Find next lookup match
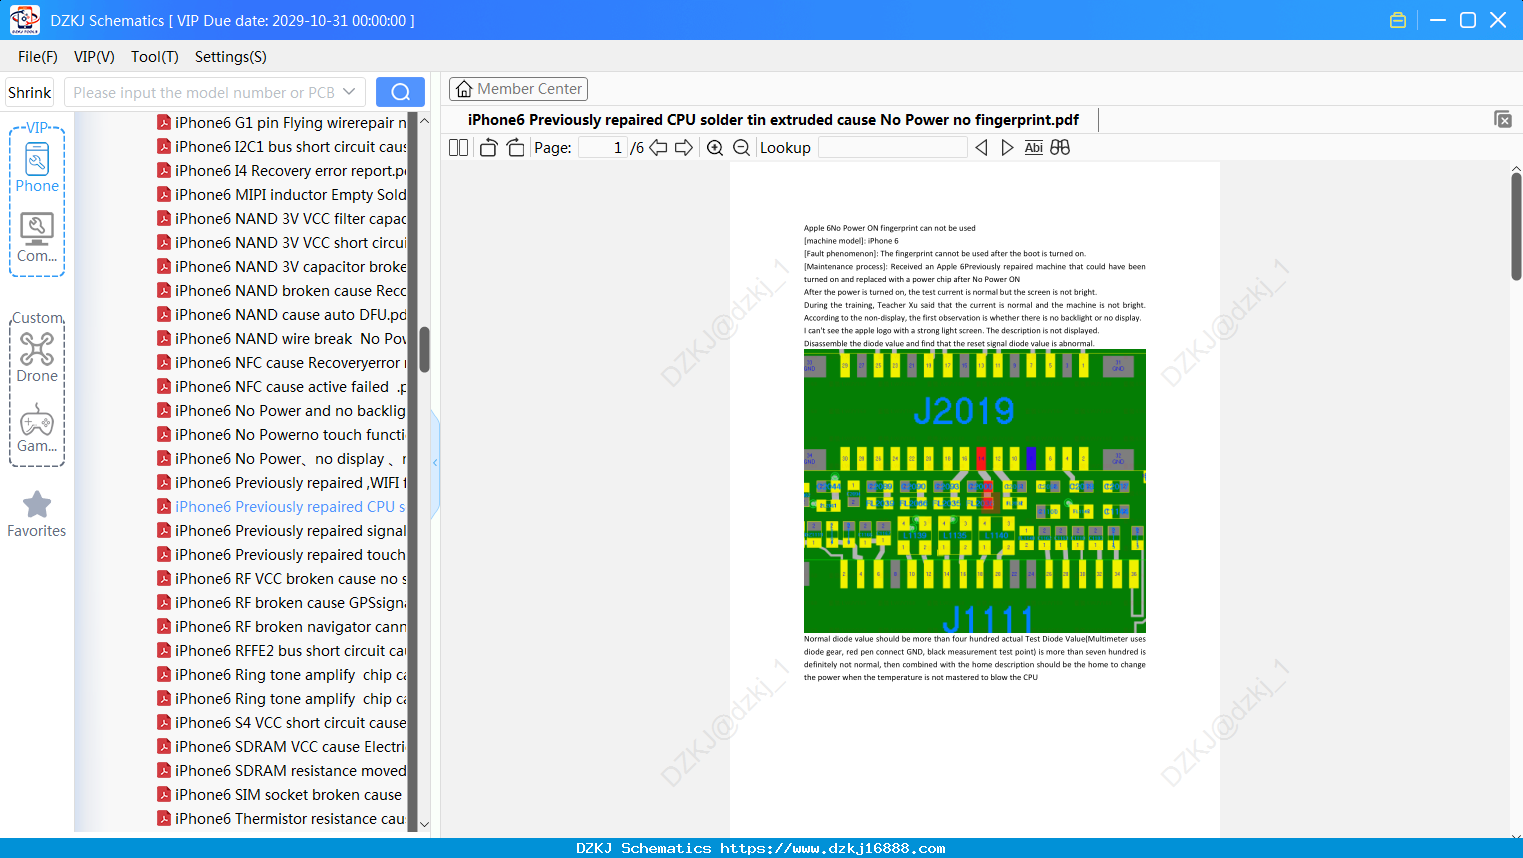 point(1007,148)
